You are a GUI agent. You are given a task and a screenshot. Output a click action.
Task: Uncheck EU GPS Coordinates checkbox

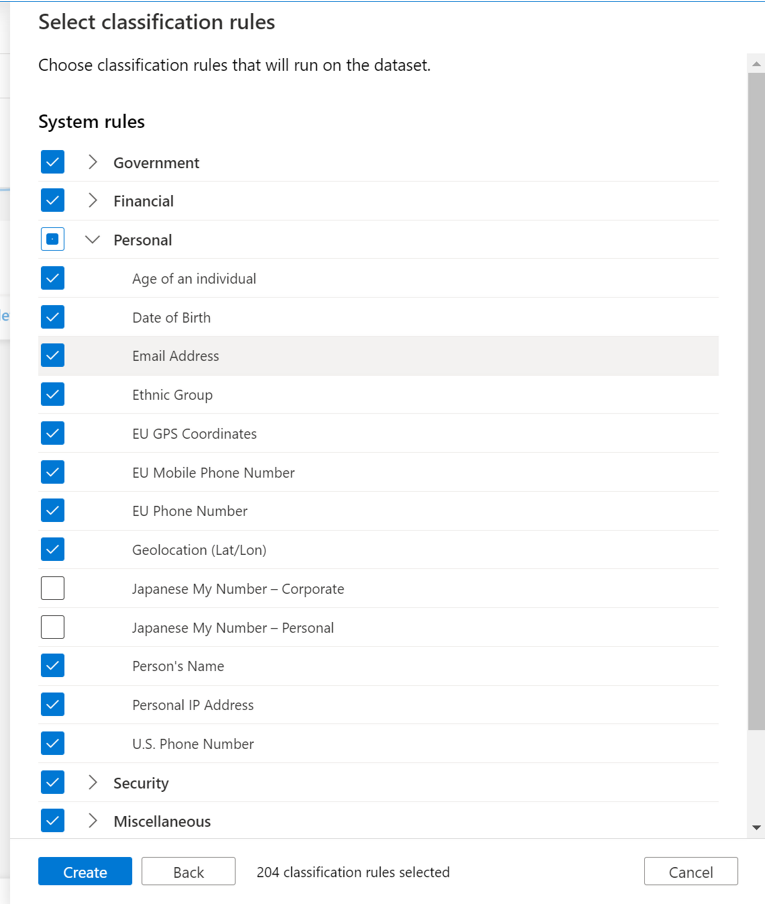click(52, 433)
